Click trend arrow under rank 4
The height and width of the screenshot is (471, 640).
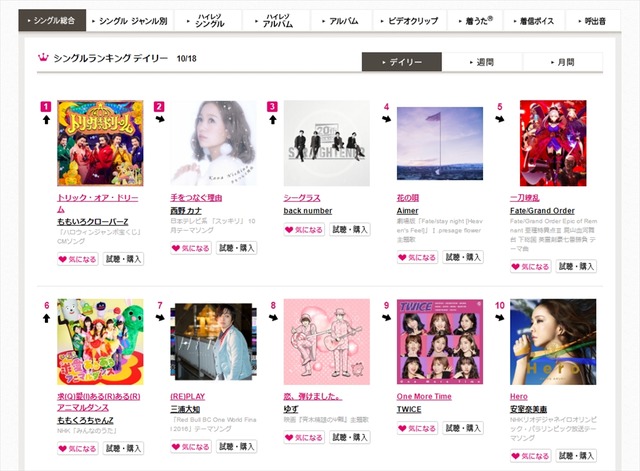click(387, 119)
